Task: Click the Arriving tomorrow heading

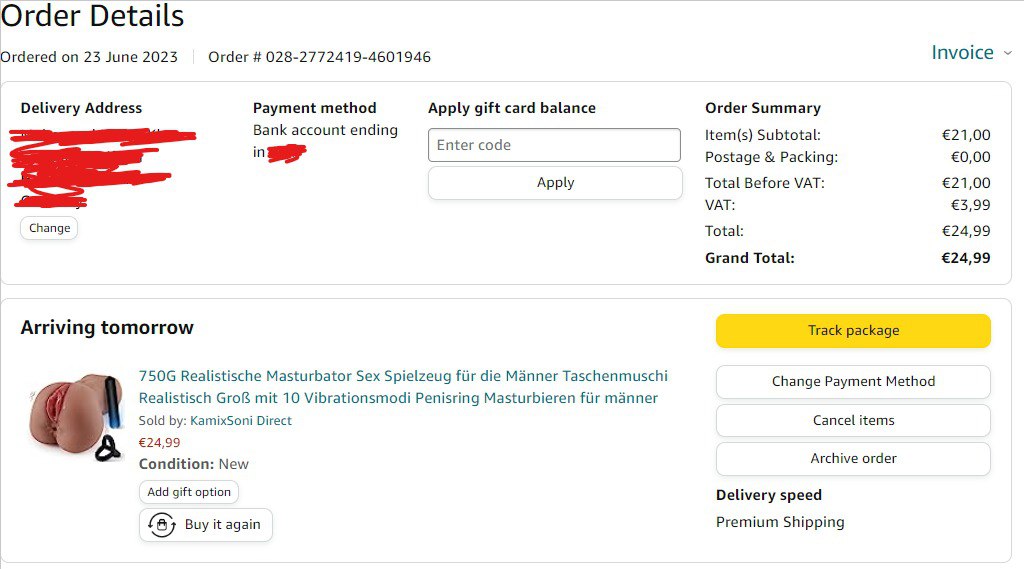Action: [107, 328]
